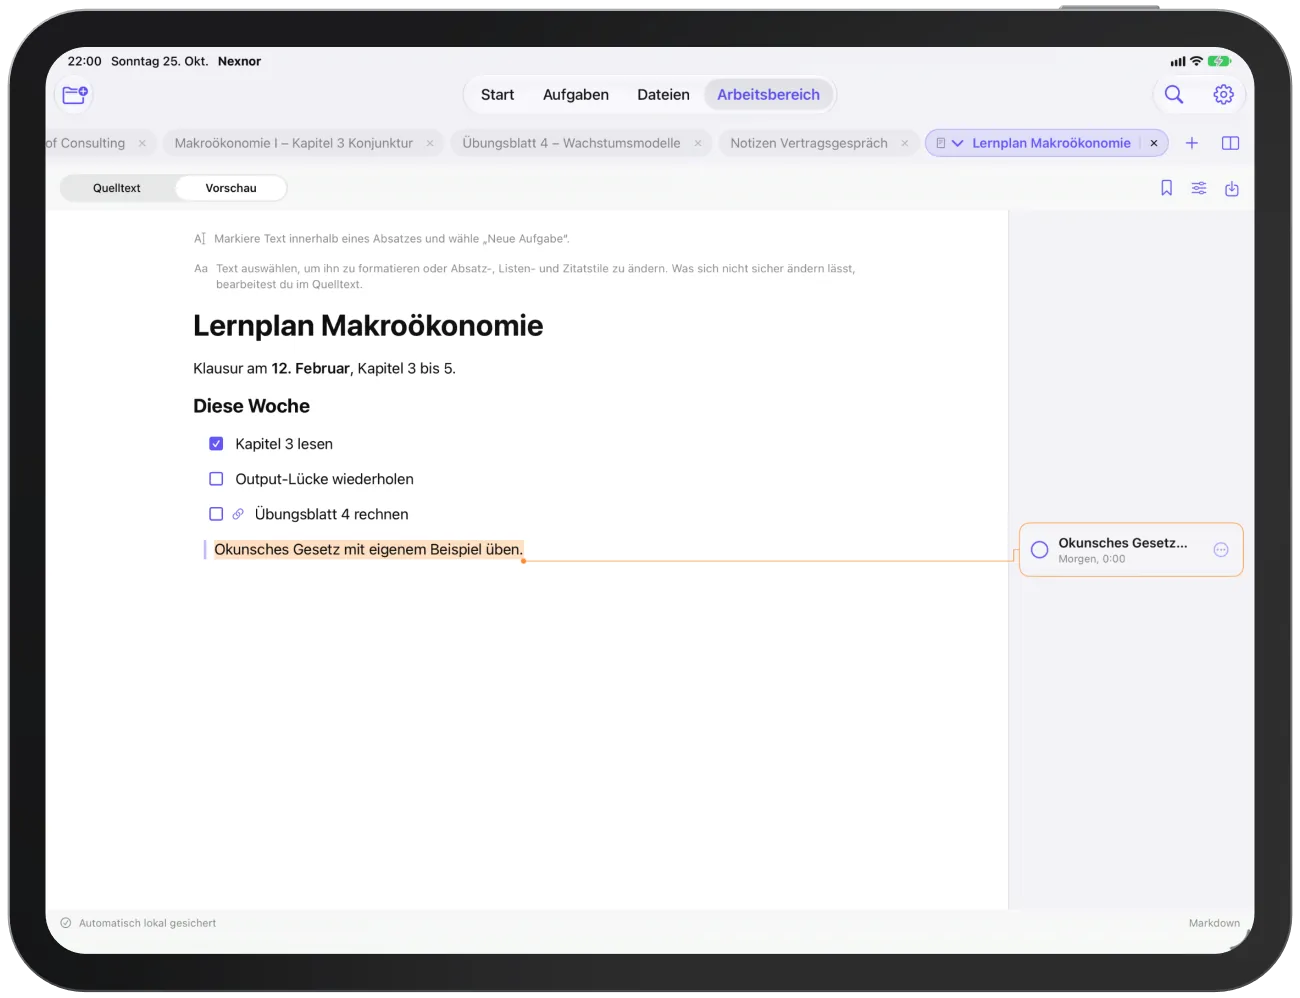Screen dimensions: 1300x998
Task: Mark the Okunsches Gesetz task as done
Action: (1040, 550)
